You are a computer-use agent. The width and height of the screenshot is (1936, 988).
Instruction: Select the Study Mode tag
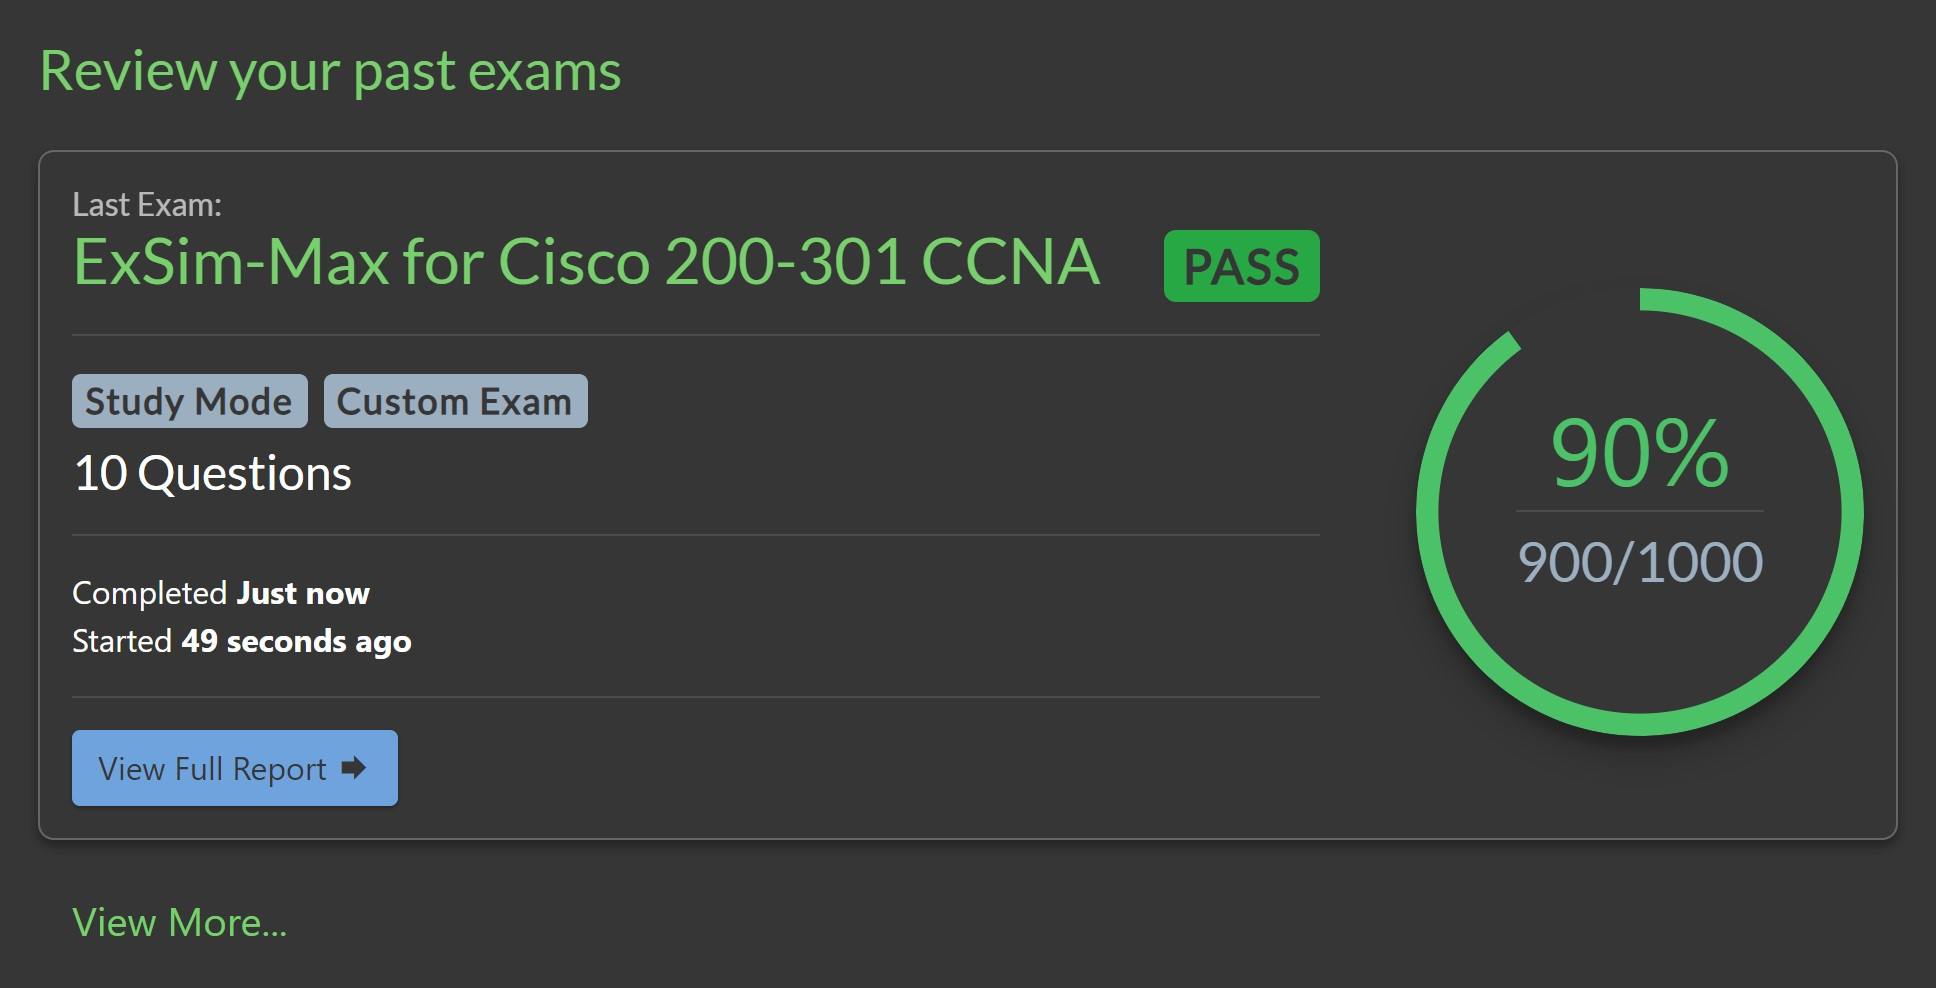[x=189, y=401]
